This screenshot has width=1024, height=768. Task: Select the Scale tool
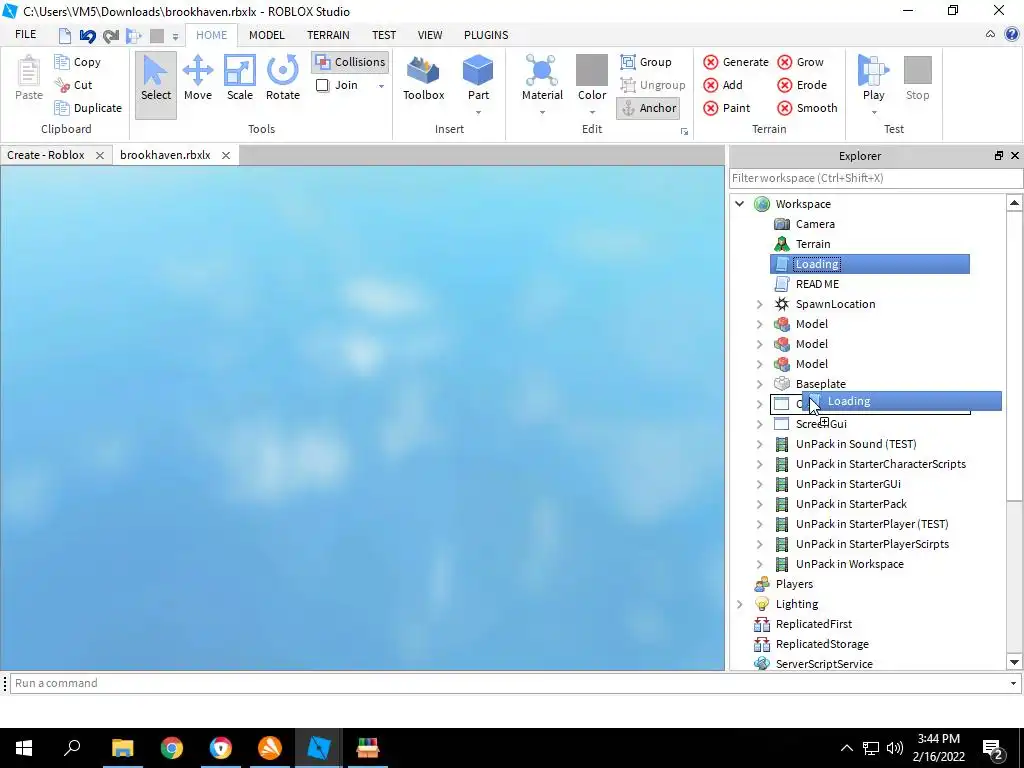coord(240,78)
